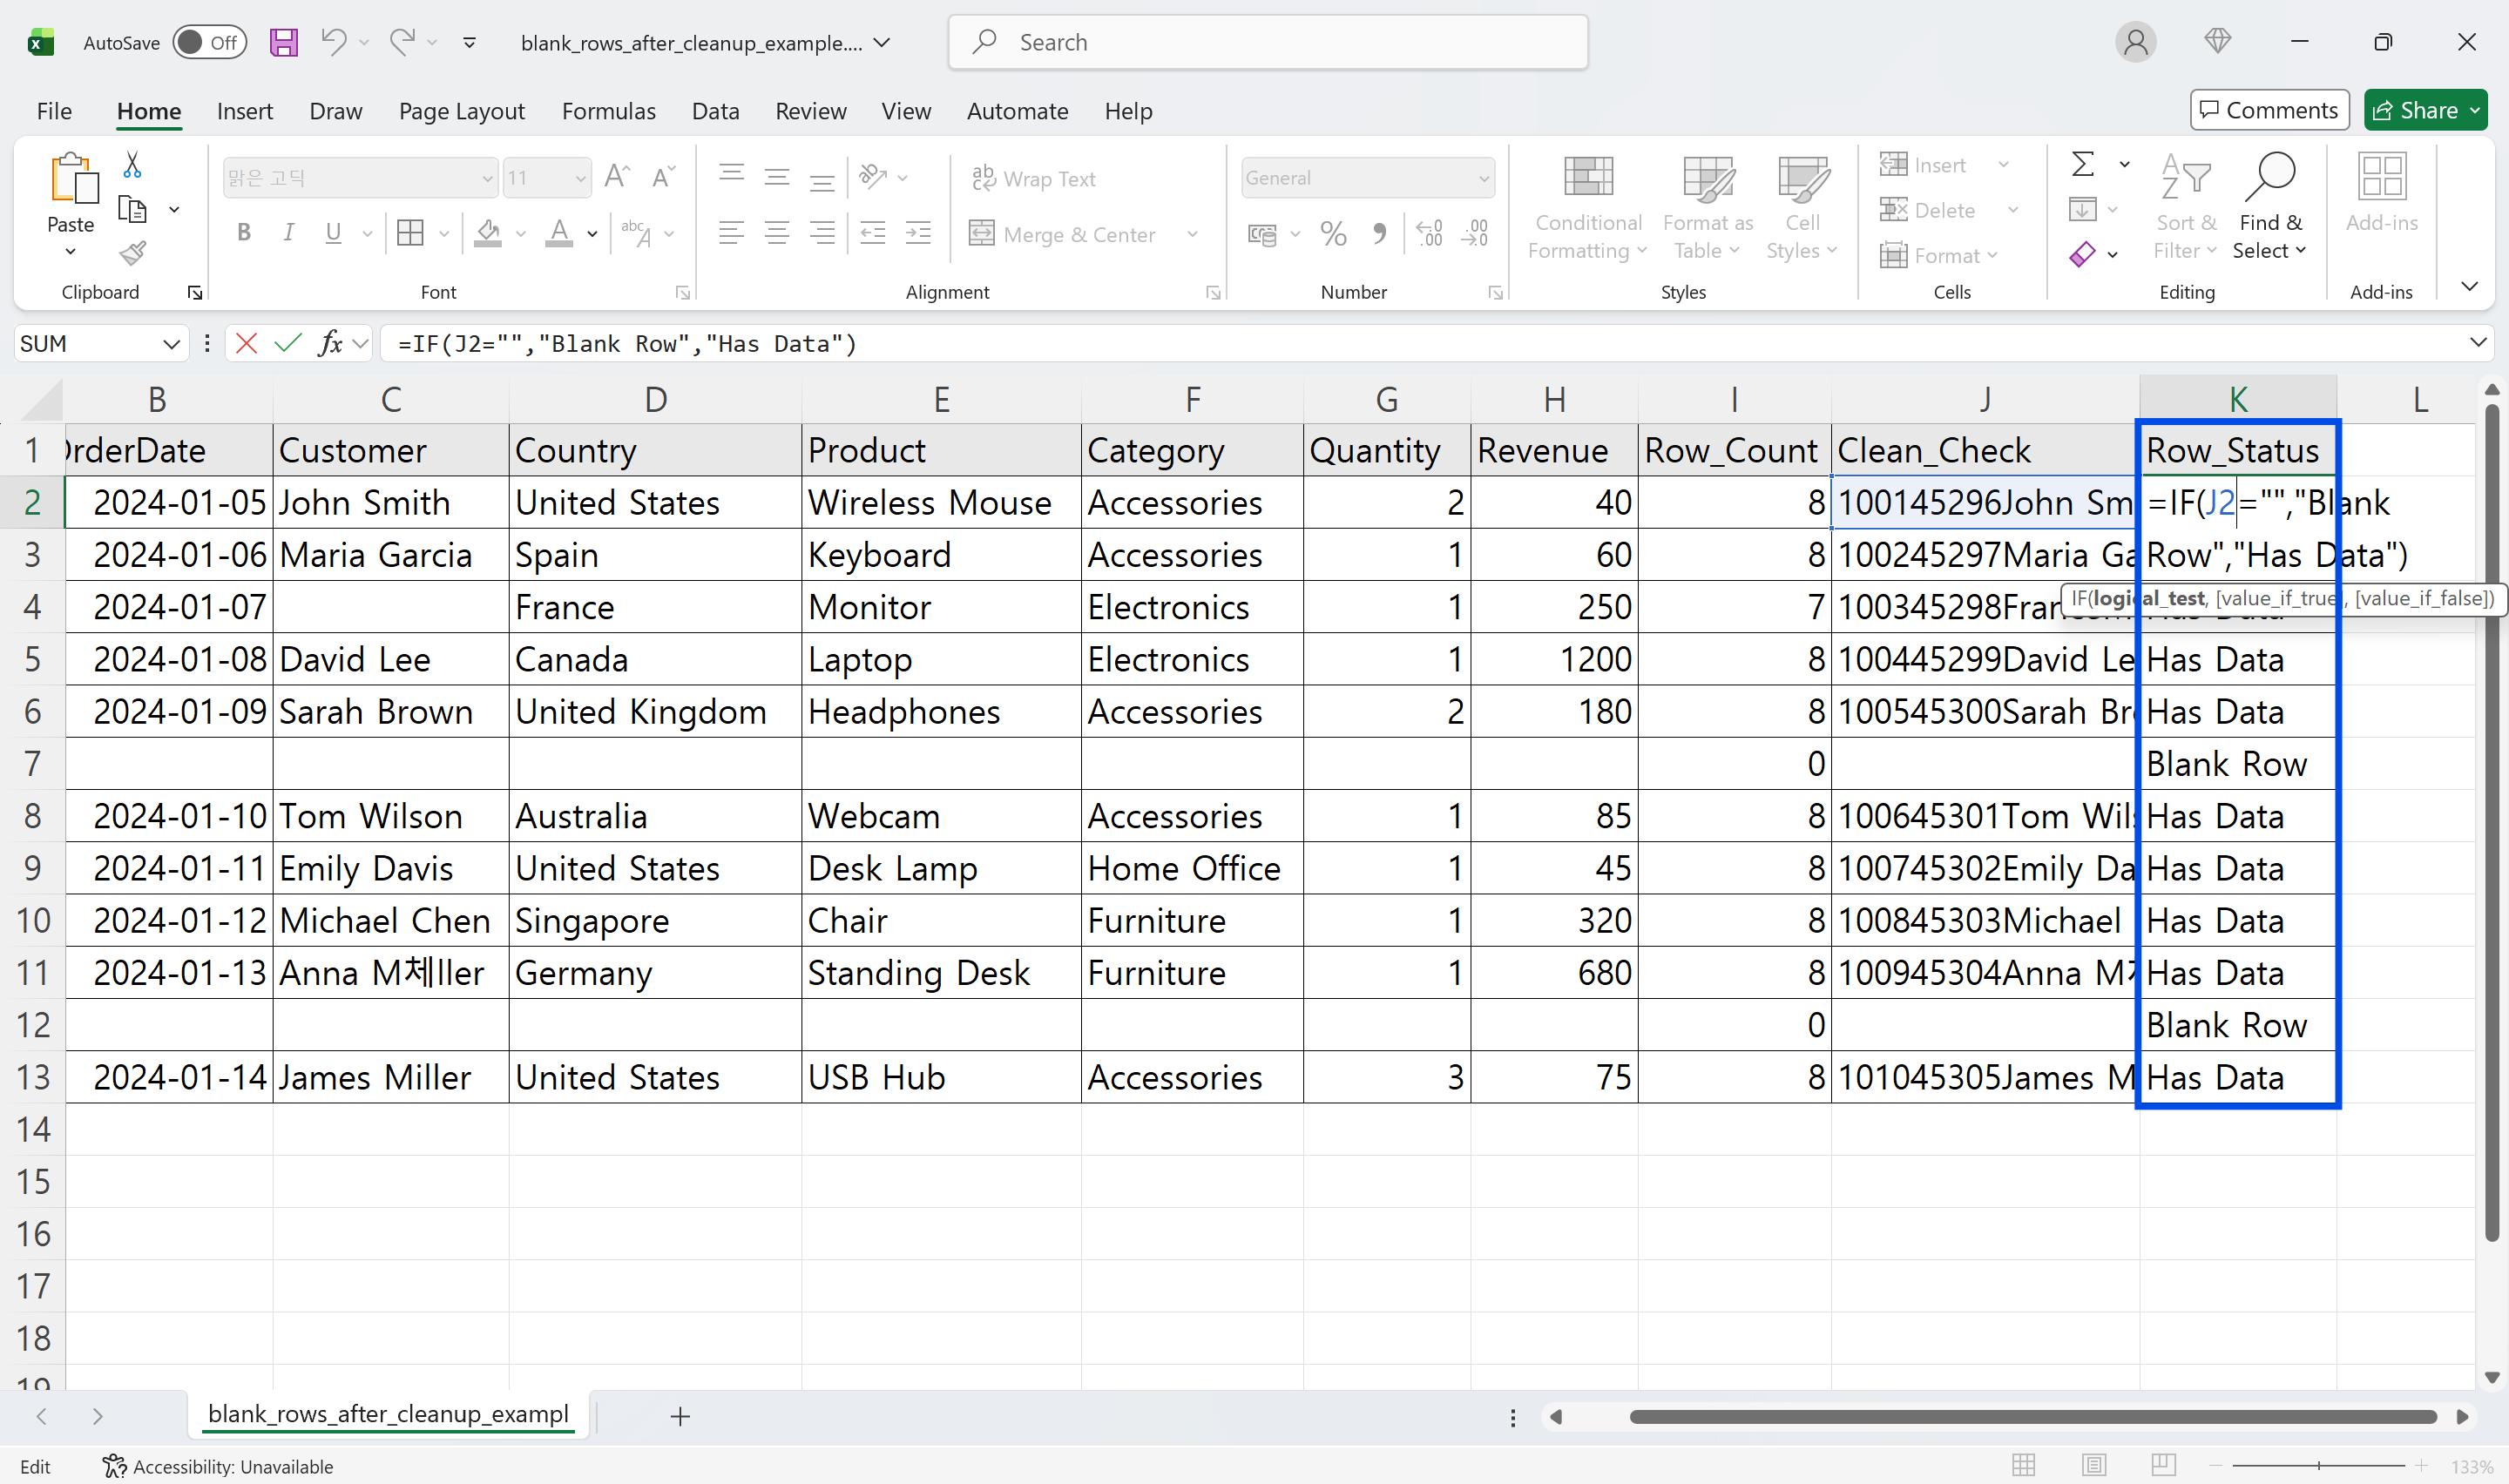Image resolution: width=2509 pixels, height=1484 pixels.
Task: Open Insert Function fx dialog
Action: (330, 344)
